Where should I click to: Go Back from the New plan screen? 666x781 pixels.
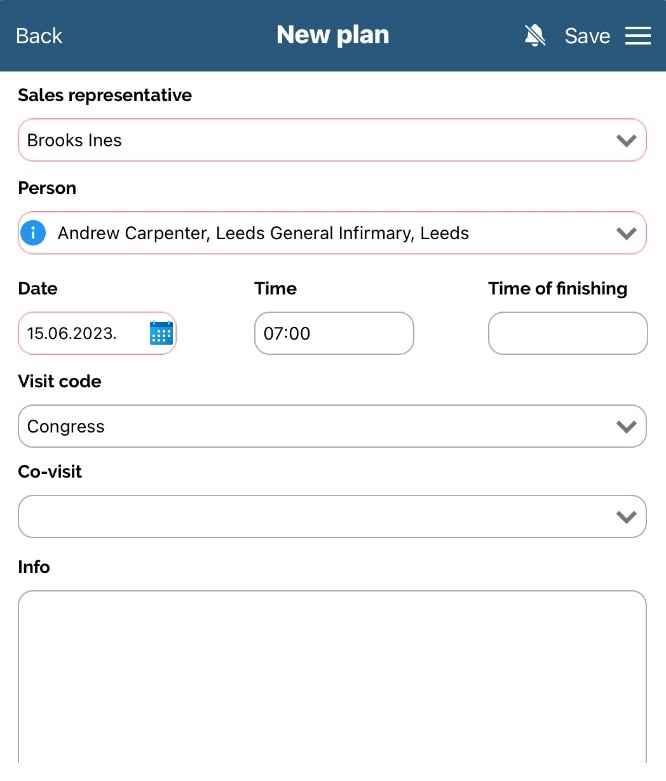[x=39, y=36]
